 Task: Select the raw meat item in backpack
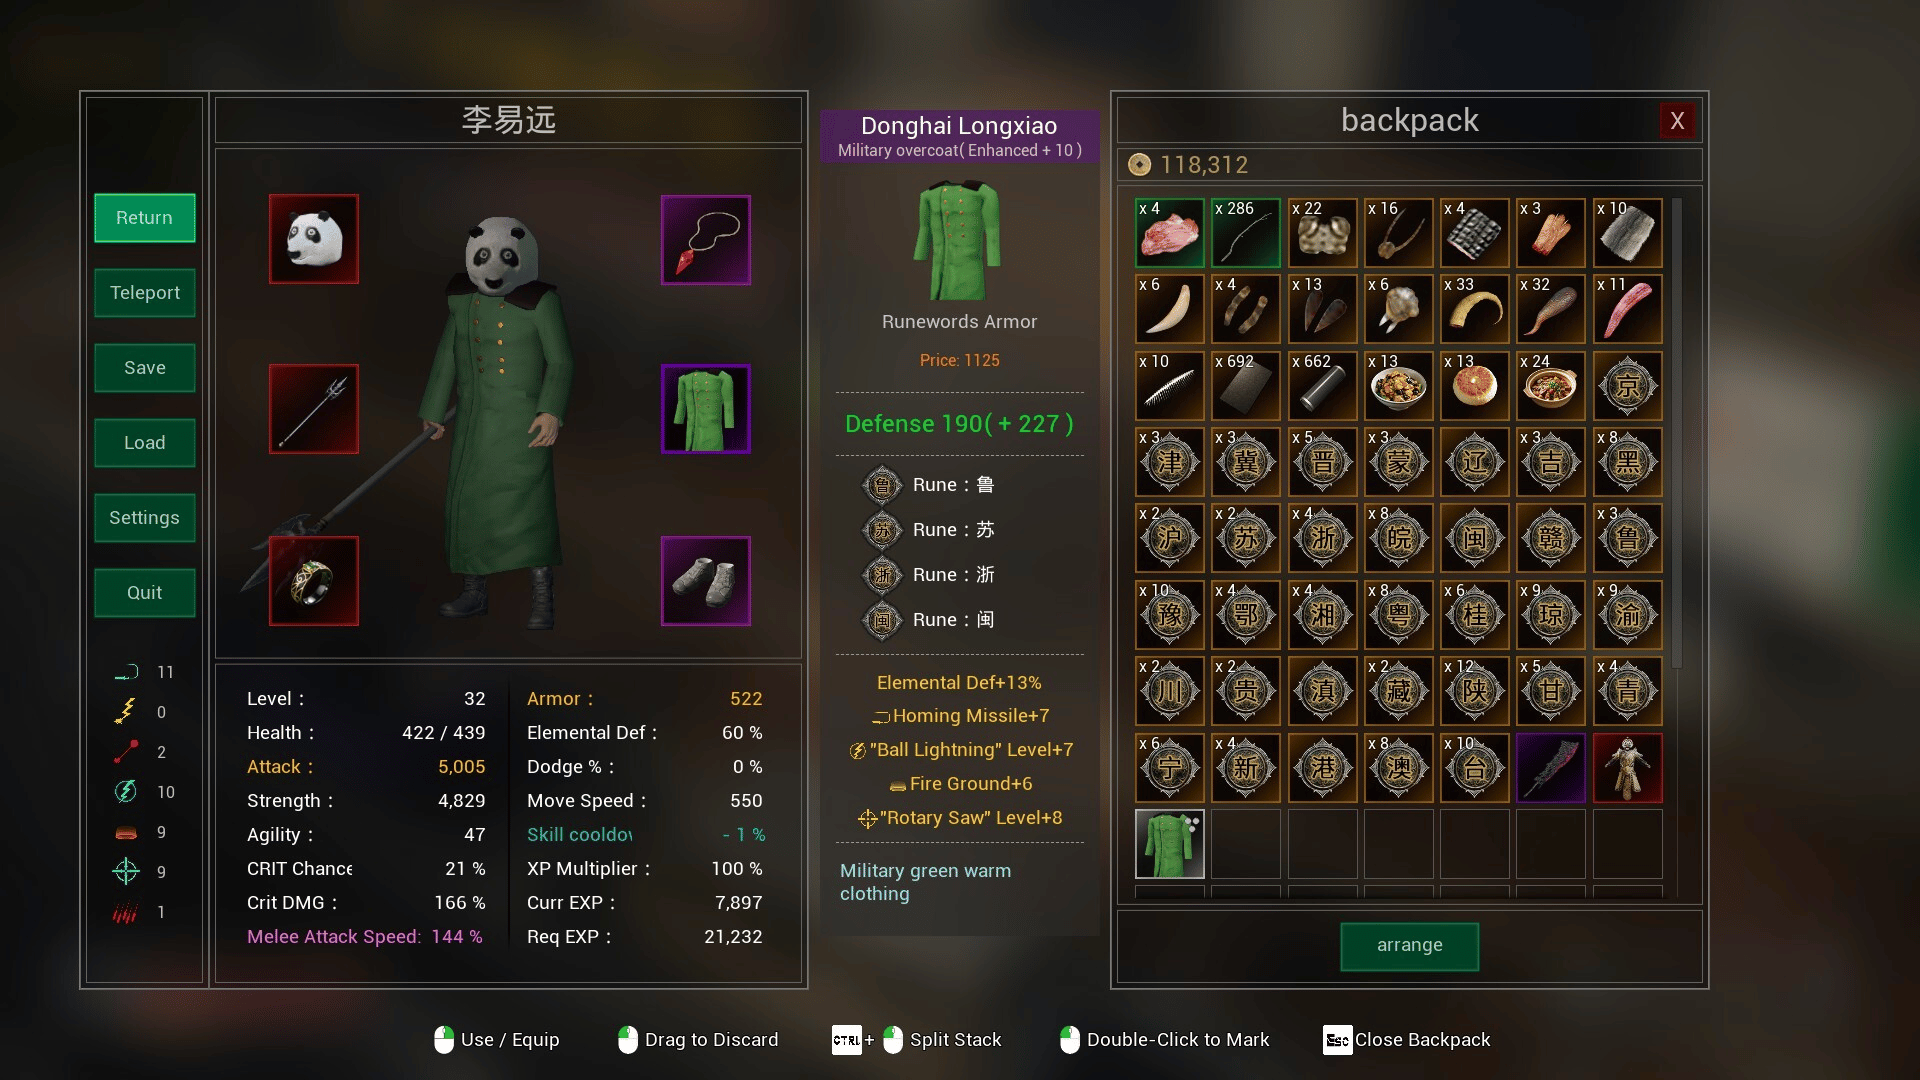pos(1170,233)
